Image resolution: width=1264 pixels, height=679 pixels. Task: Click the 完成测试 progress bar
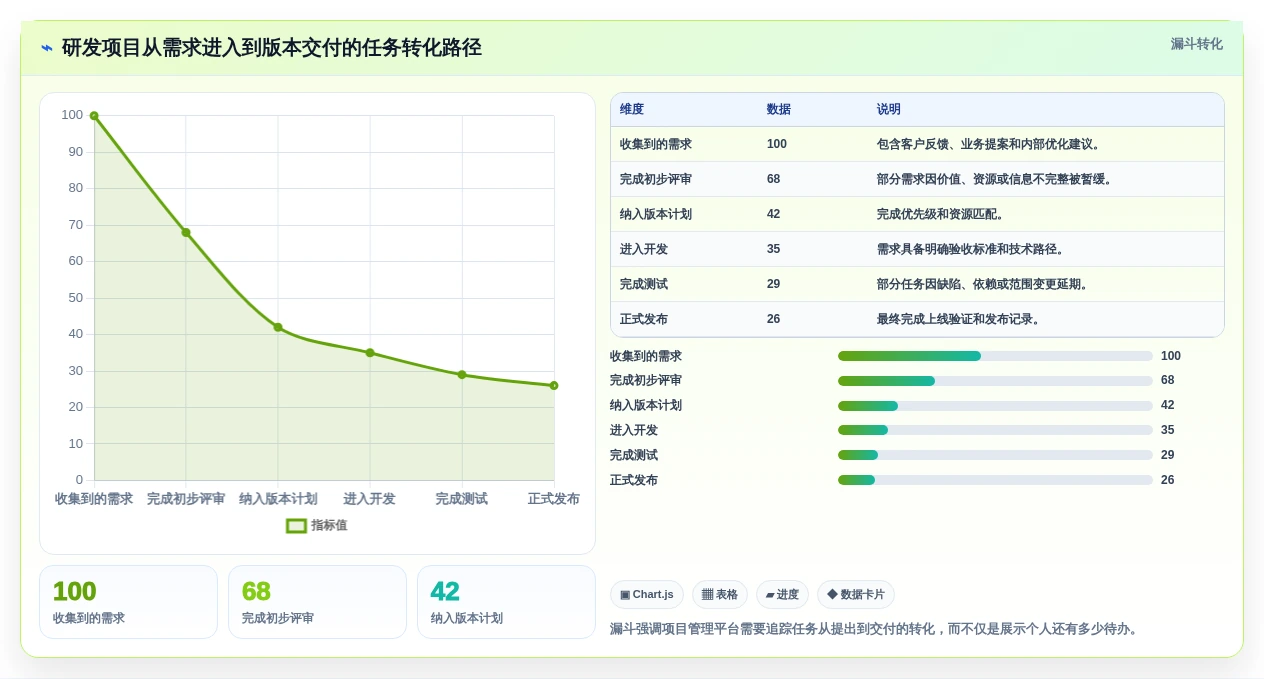995,455
